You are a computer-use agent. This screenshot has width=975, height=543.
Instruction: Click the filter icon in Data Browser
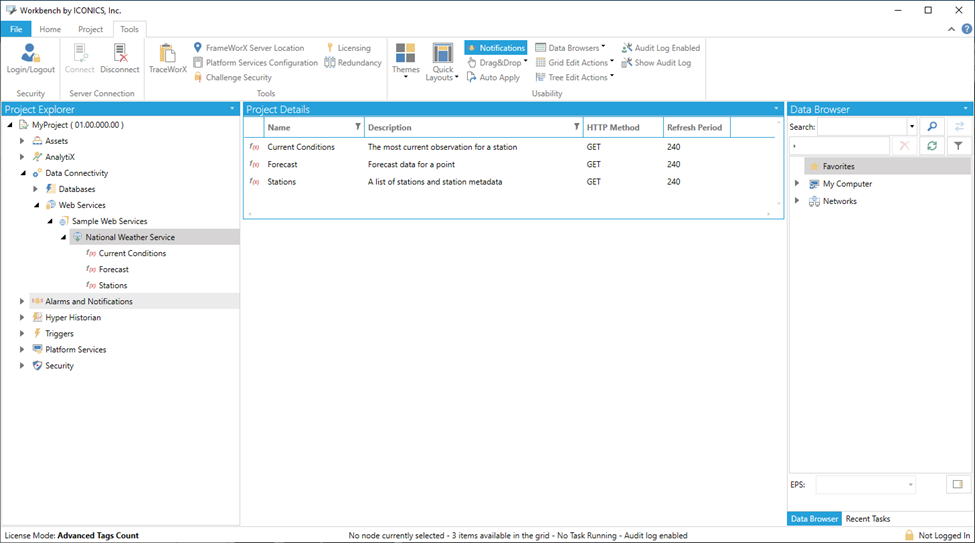pos(957,146)
